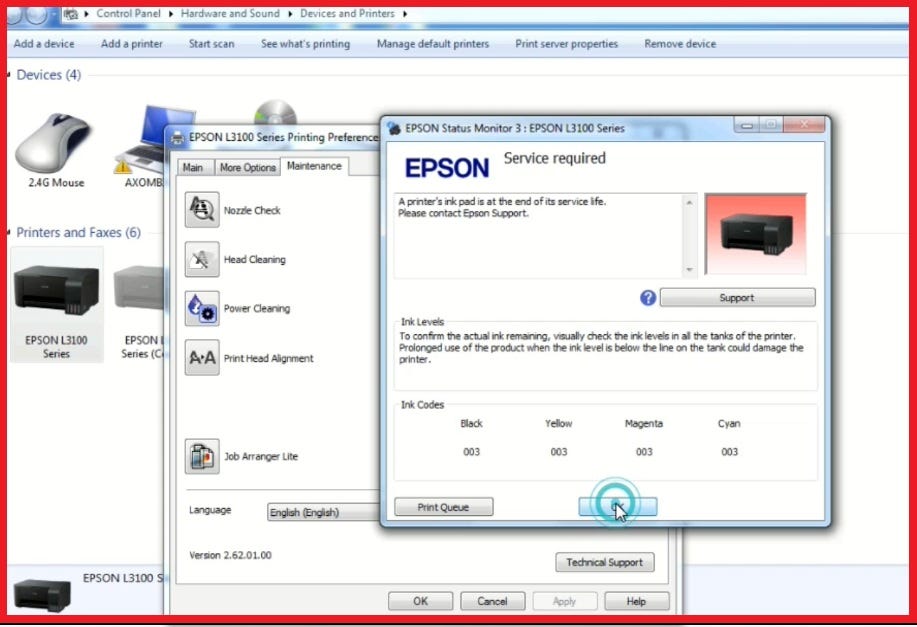The height and width of the screenshot is (627, 917).
Task: Open the Print Queue button
Action: click(443, 507)
